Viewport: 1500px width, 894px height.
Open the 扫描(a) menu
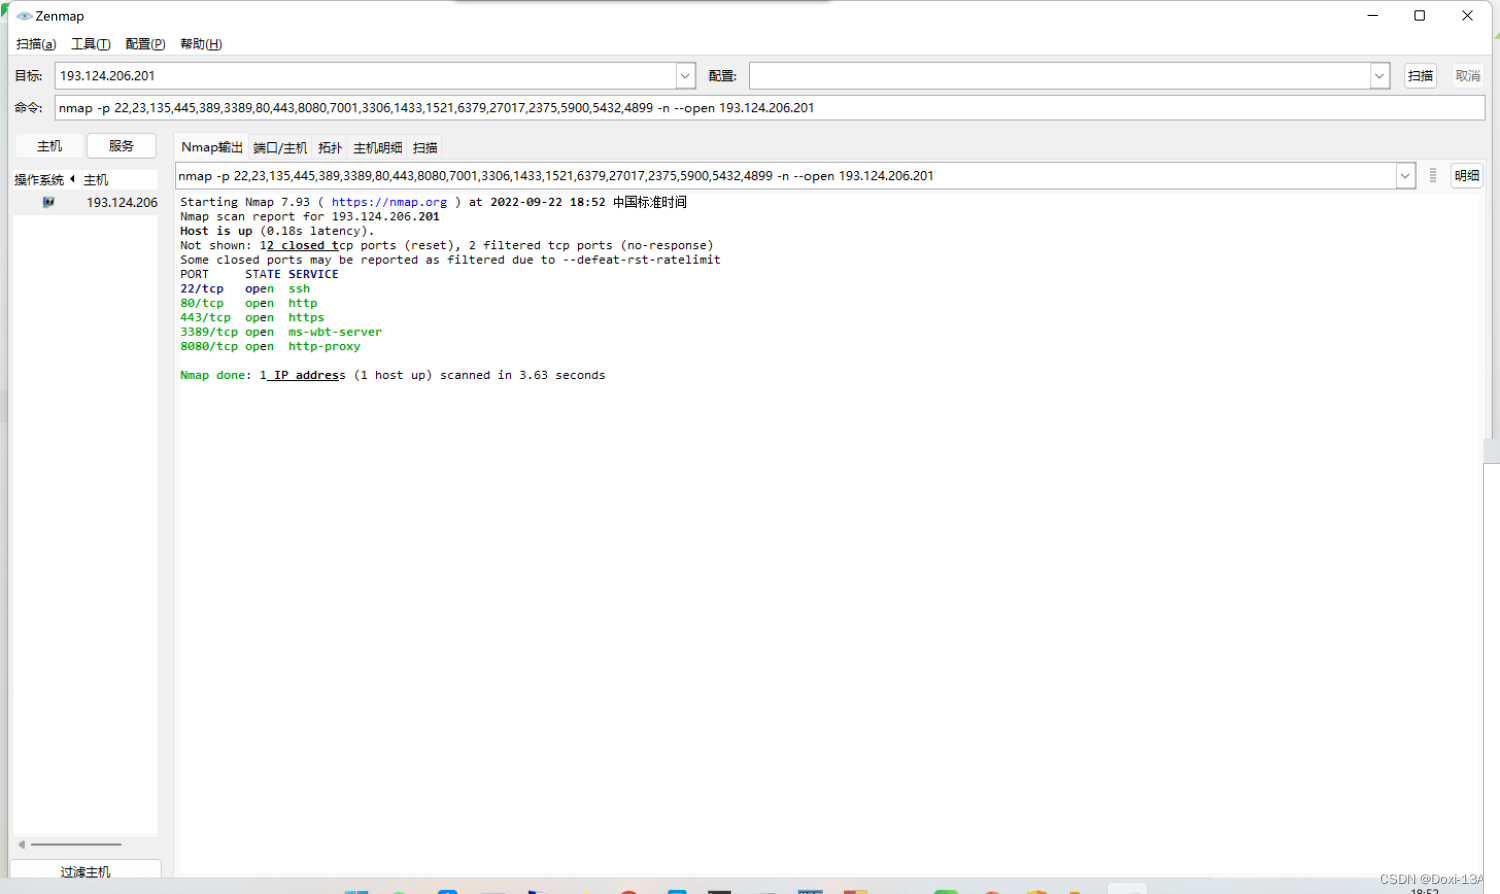(x=36, y=44)
